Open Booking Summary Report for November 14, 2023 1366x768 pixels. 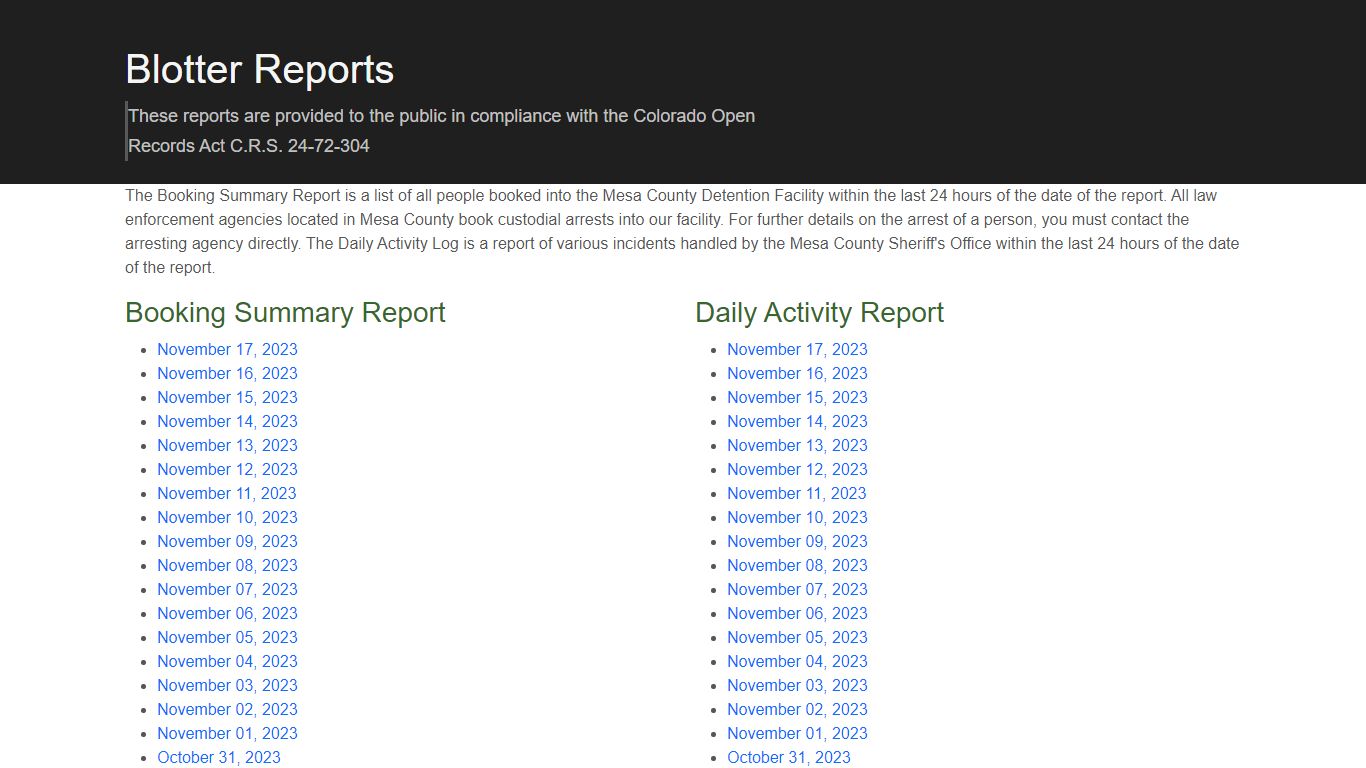click(227, 421)
